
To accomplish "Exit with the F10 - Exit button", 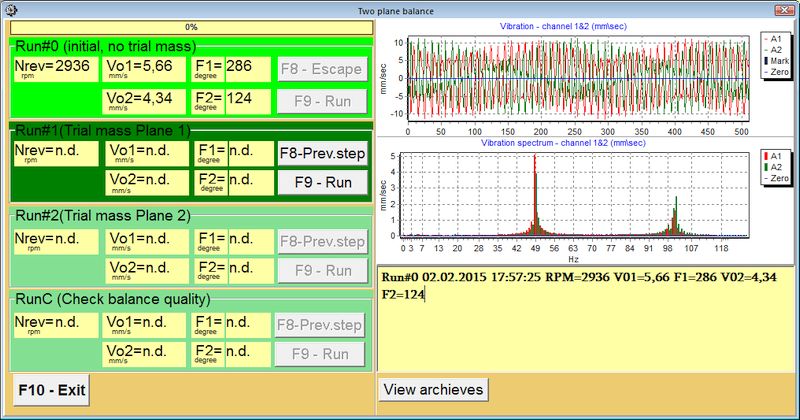I will tap(51, 390).
